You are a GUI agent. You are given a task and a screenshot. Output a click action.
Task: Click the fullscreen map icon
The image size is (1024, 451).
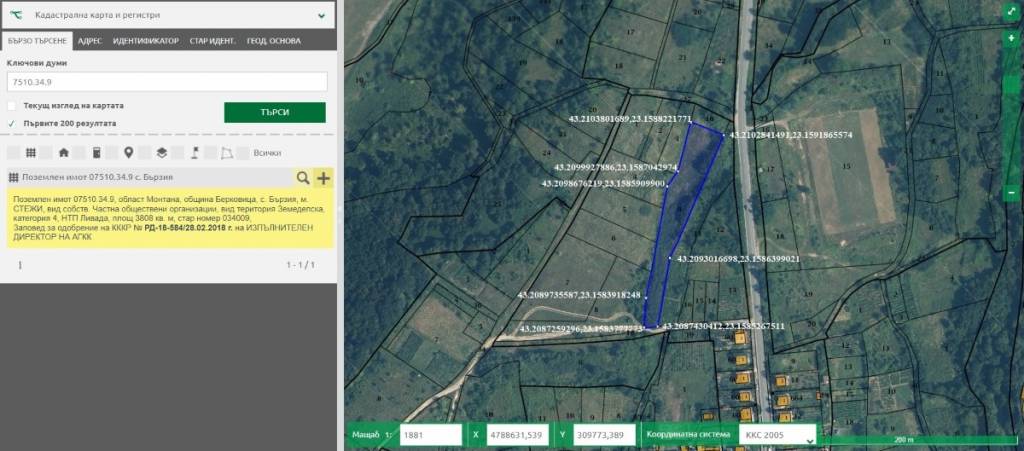pos(1011,14)
